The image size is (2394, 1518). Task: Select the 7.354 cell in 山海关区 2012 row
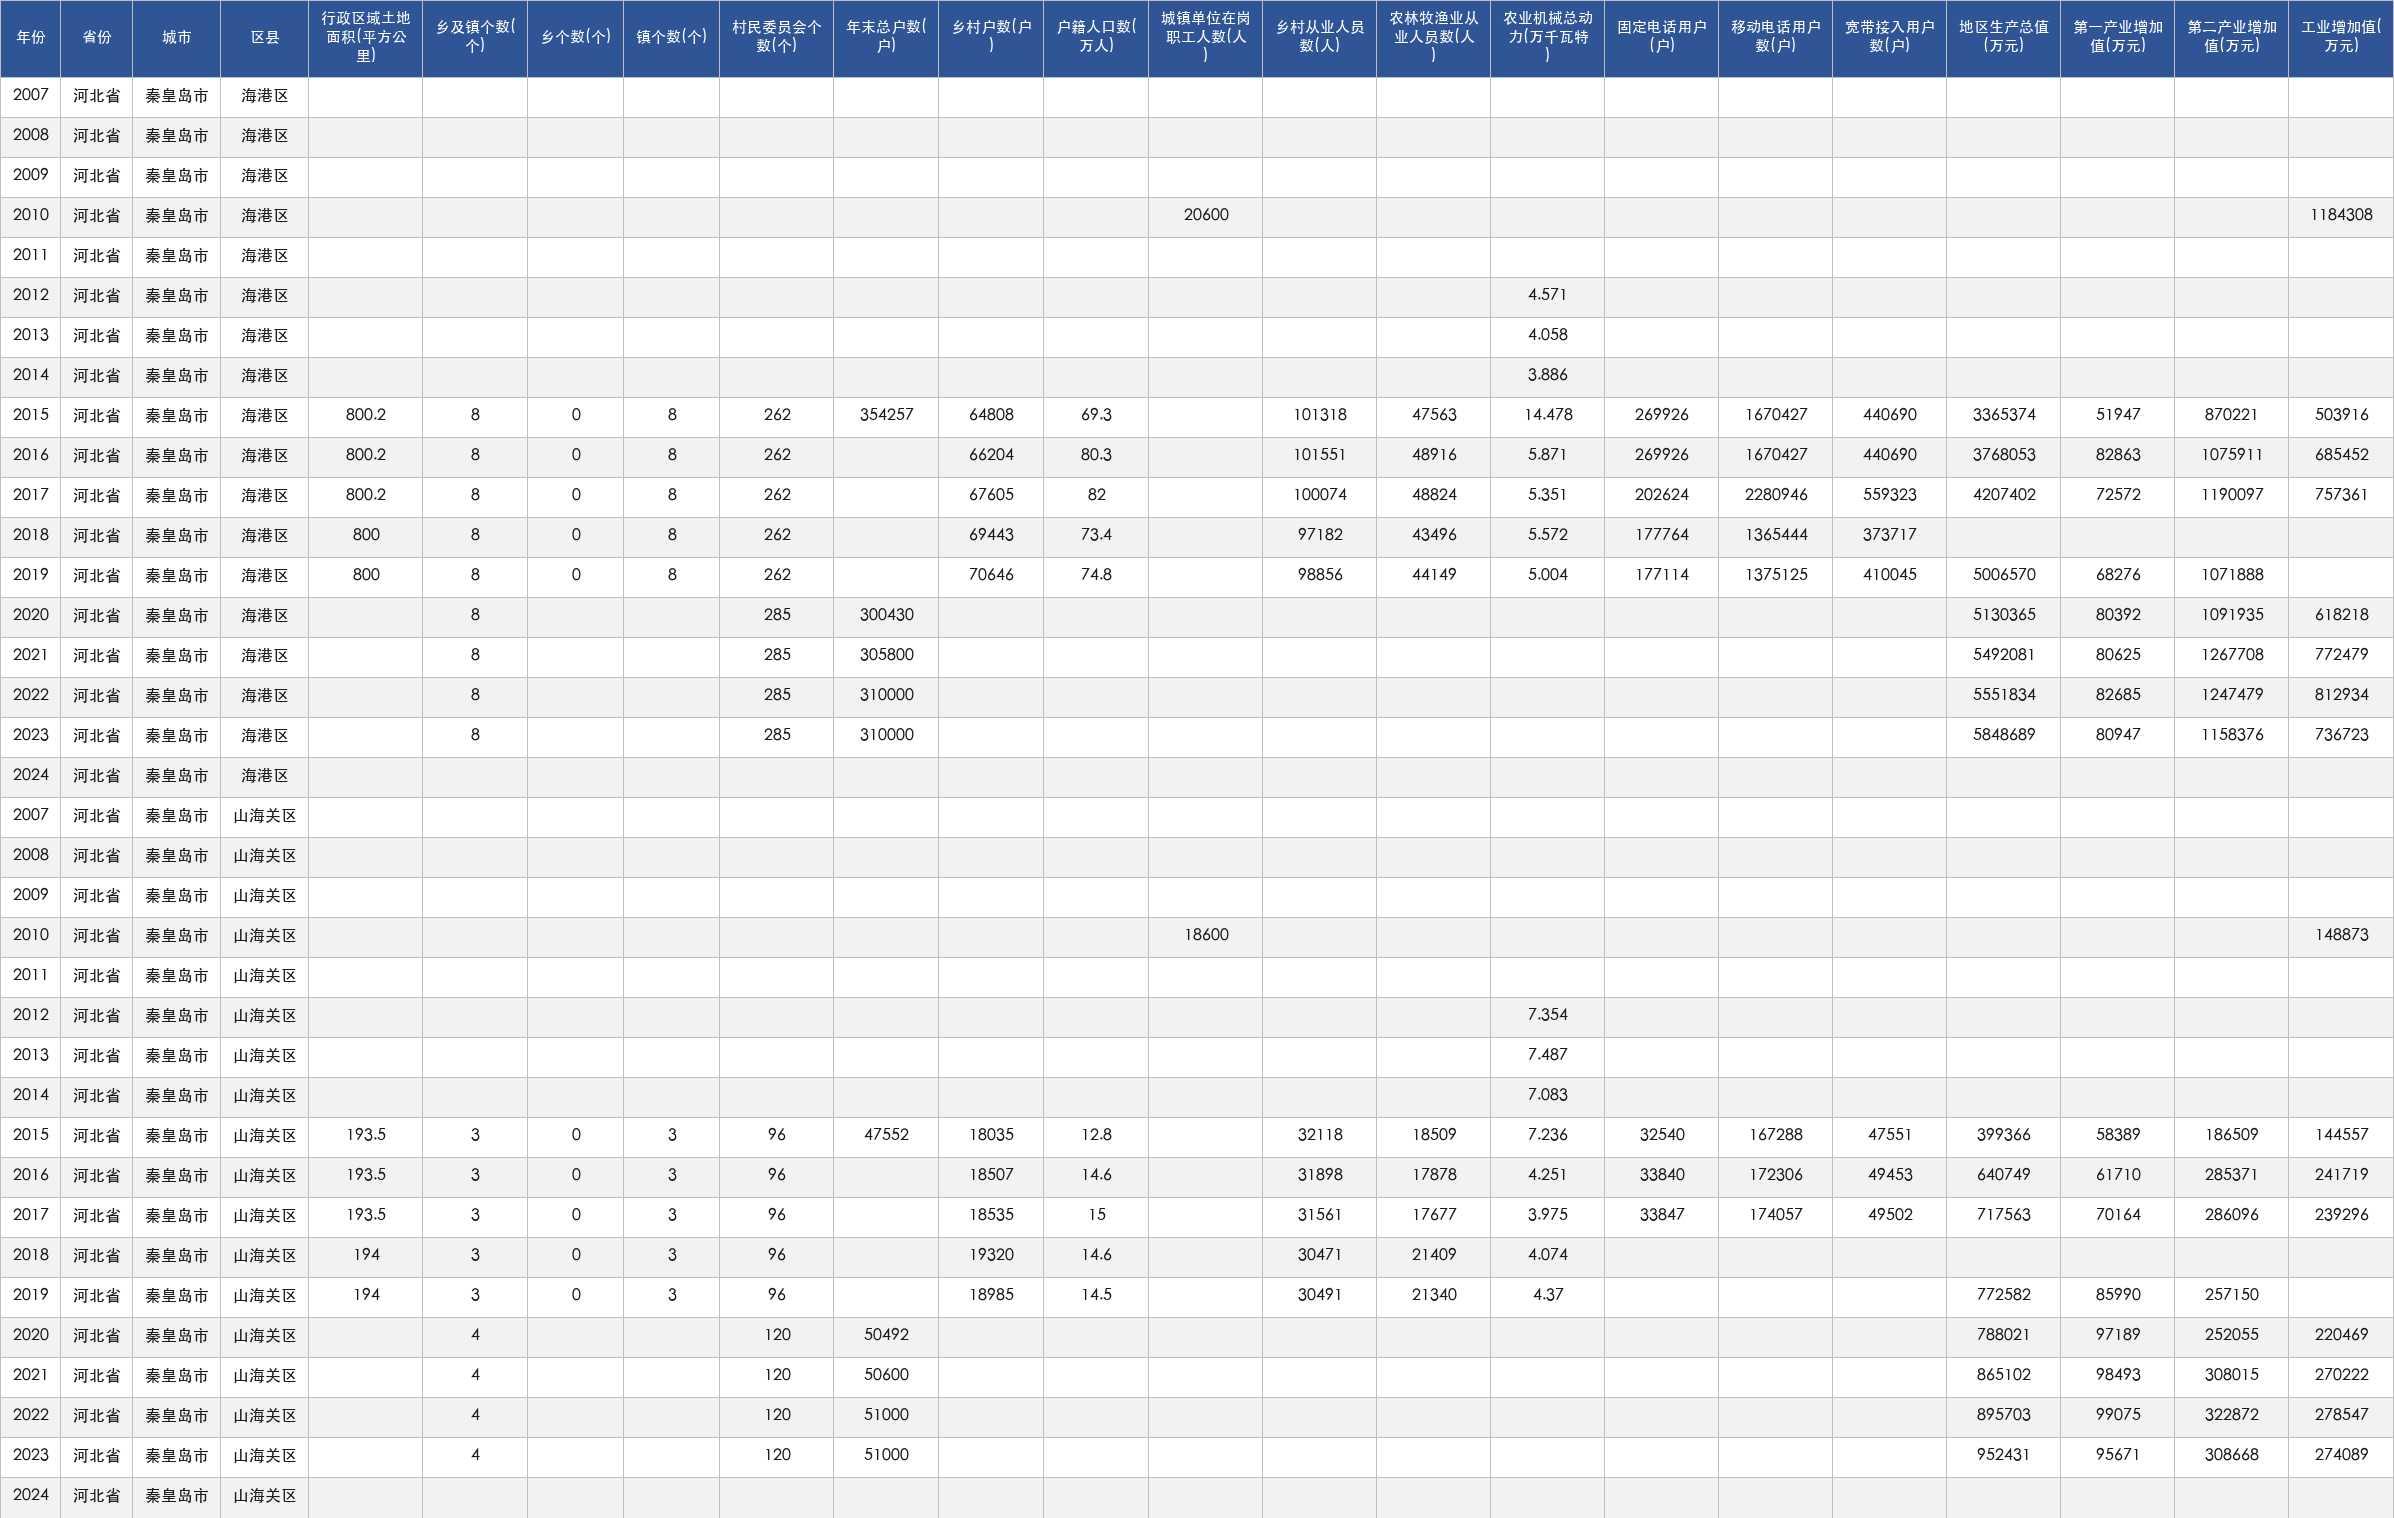pyautogui.click(x=1548, y=1015)
